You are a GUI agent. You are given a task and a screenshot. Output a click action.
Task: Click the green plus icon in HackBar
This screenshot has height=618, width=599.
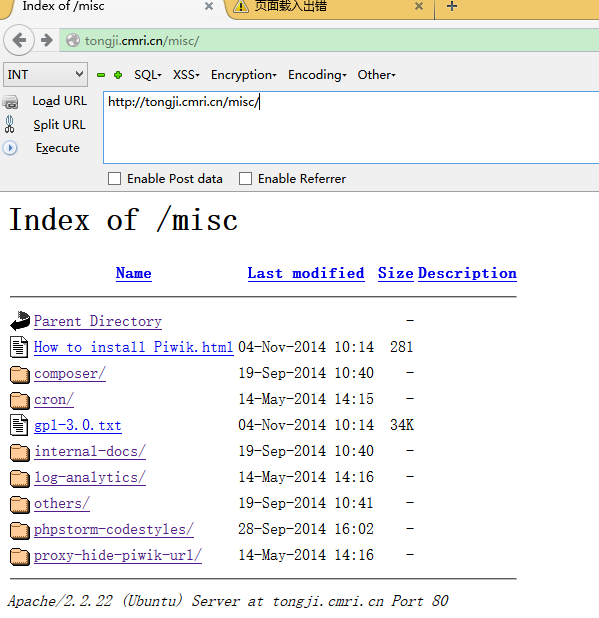(x=117, y=75)
